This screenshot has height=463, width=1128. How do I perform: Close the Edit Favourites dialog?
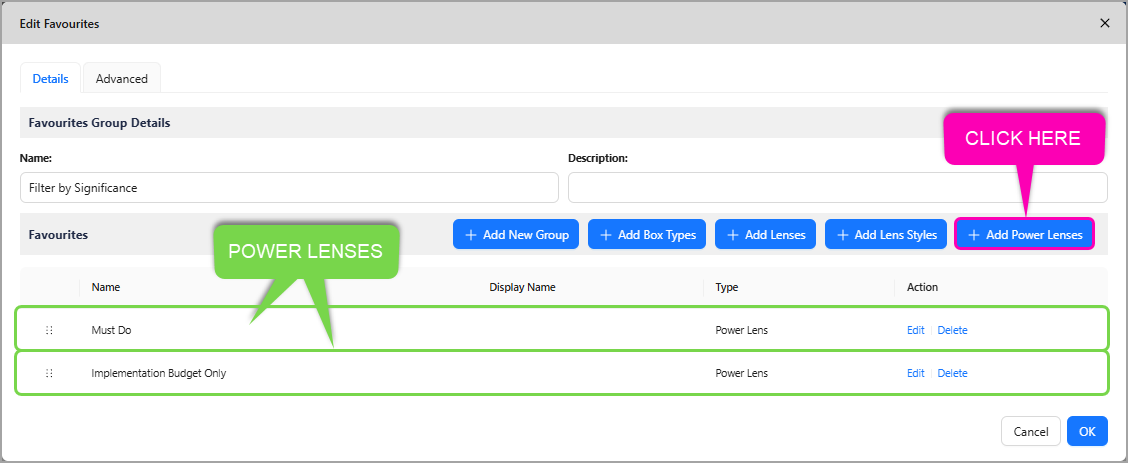pos(1104,22)
